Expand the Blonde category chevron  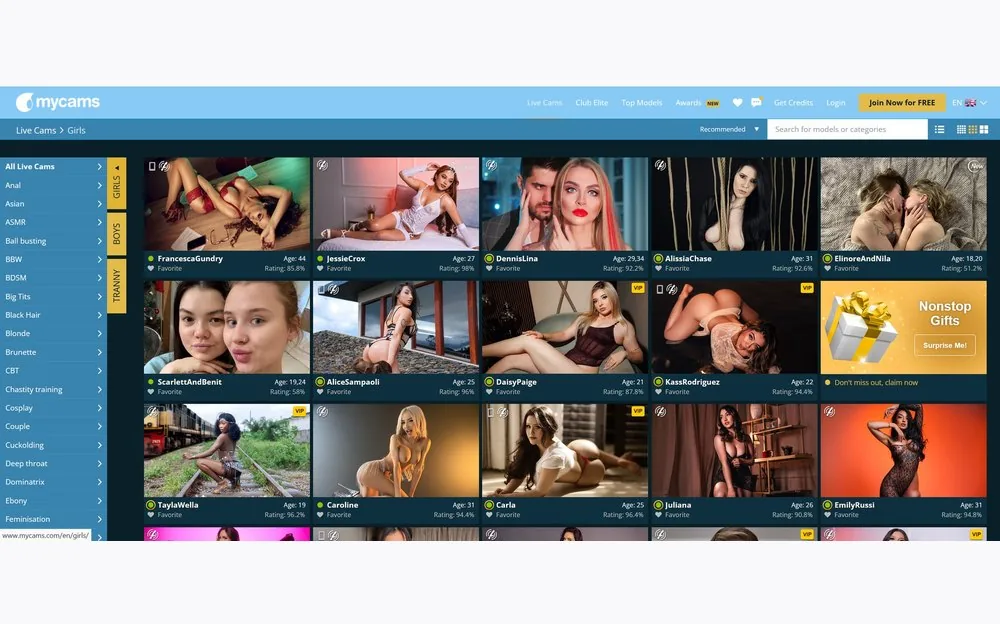[99, 334]
